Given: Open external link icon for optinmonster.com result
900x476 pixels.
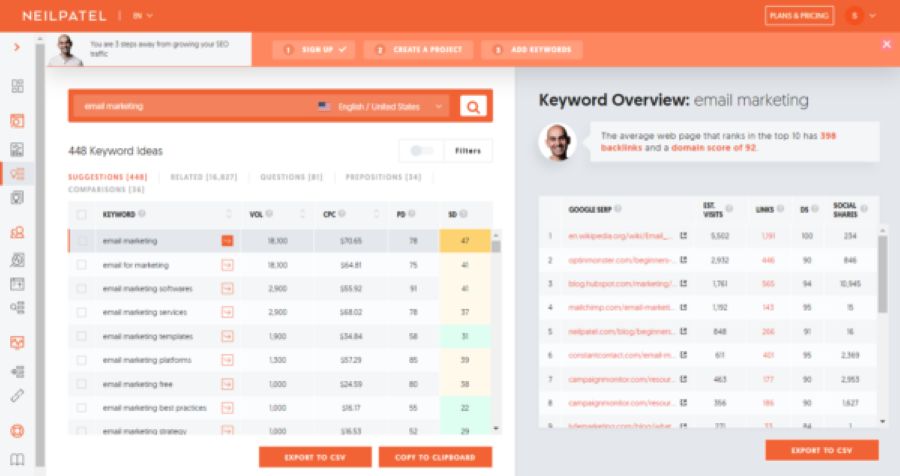Looking at the screenshot, I should click(x=684, y=260).
